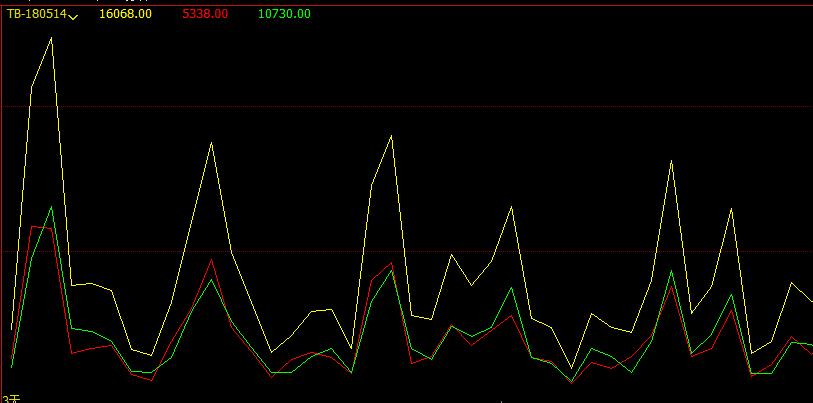The image size is (813, 403).
Task: Select the yellow 16068.00 value readout
Action: (126, 14)
